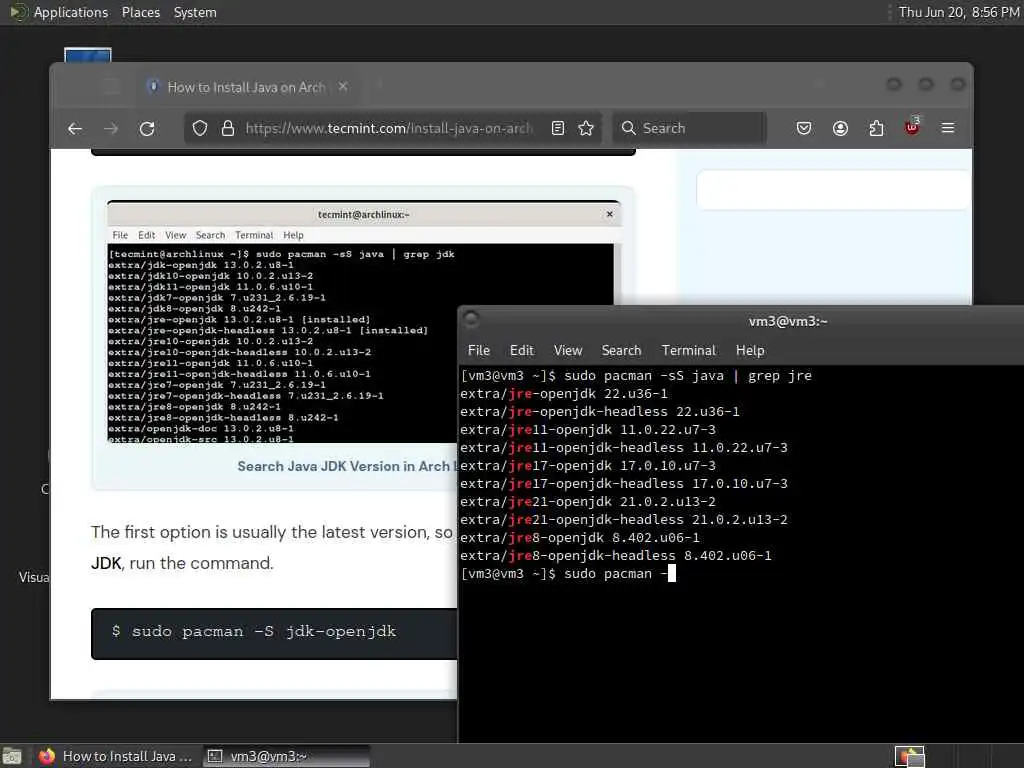The height and width of the screenshot is (768, 1024).
Task: Close the How to Install Java tab
Action: point(344,86)
